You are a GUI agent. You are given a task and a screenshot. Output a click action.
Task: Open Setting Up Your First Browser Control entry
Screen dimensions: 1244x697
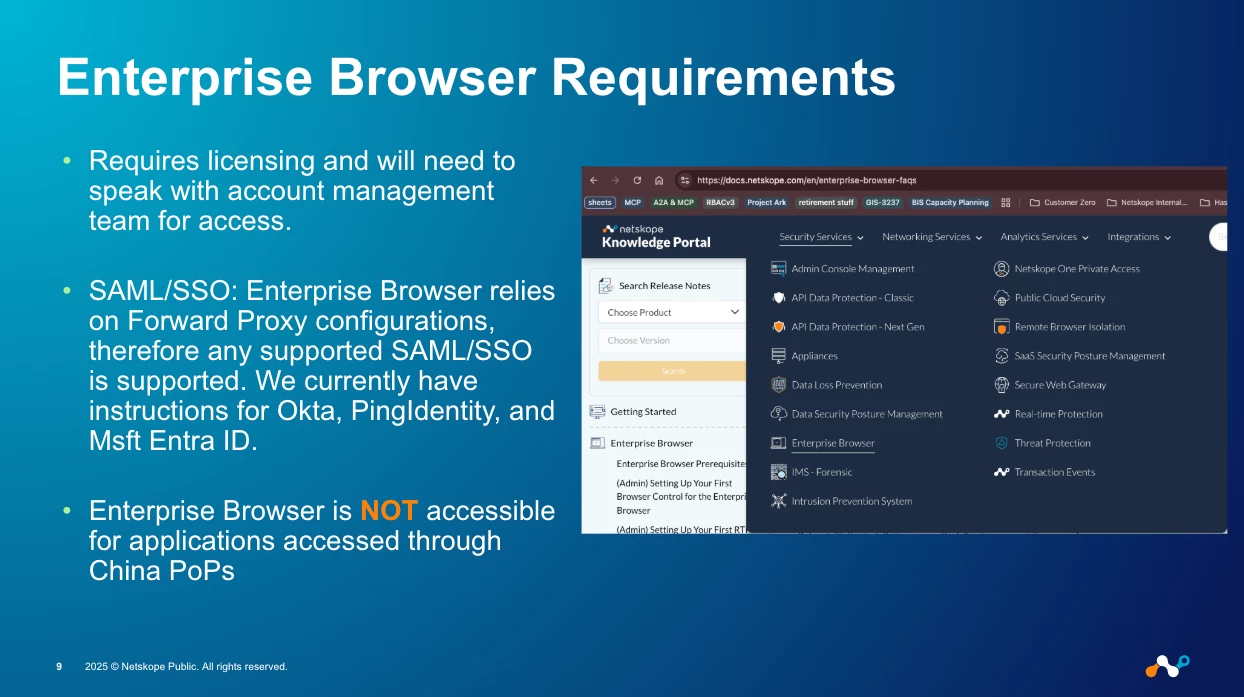click(682, 496)
